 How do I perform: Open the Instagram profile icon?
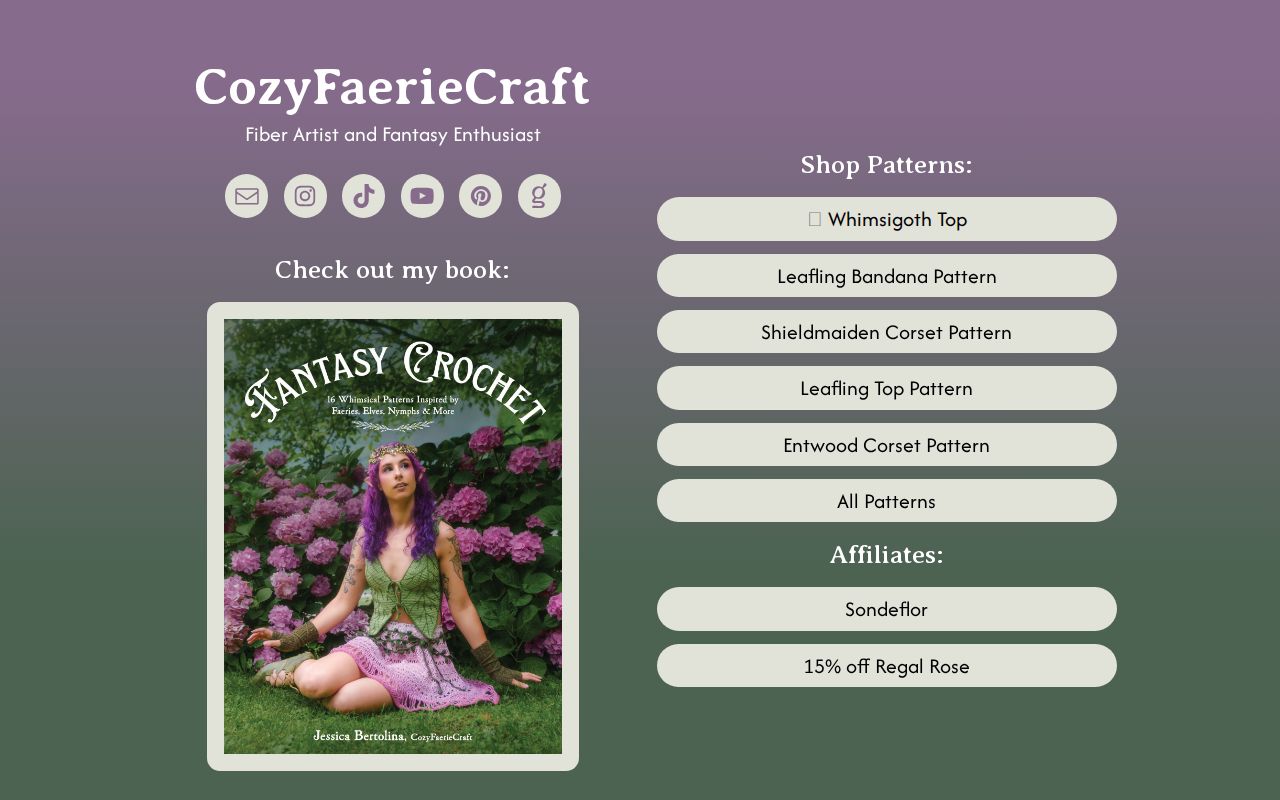[x=305, y=196]
